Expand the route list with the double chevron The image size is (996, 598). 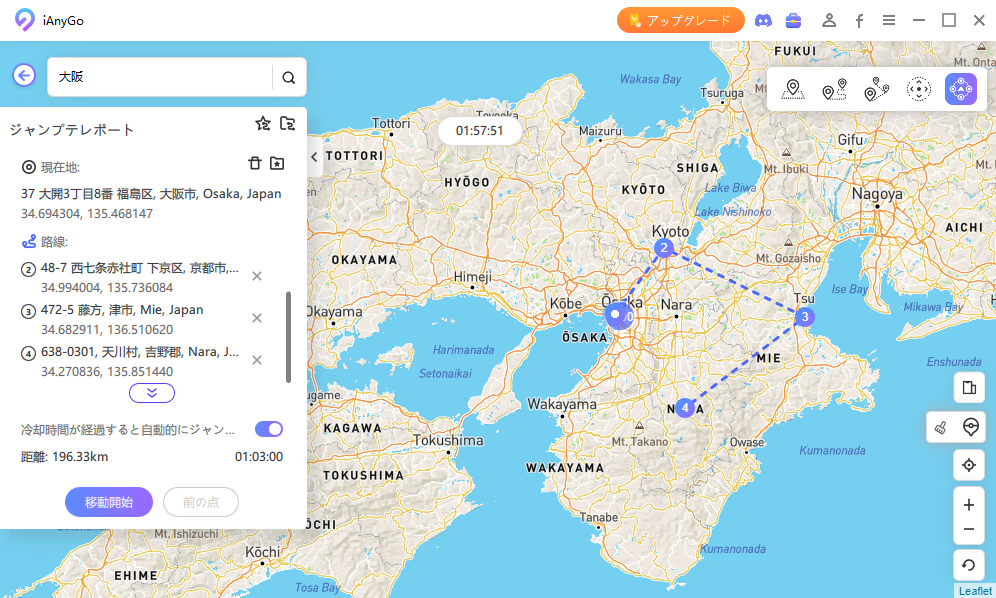152,393
